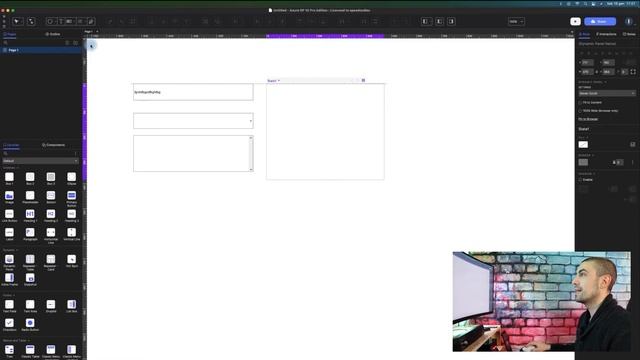Viewport: 640px width, 360px height.
Task: Toggle the lock aspect ratio icon
Action: point(596,72)
